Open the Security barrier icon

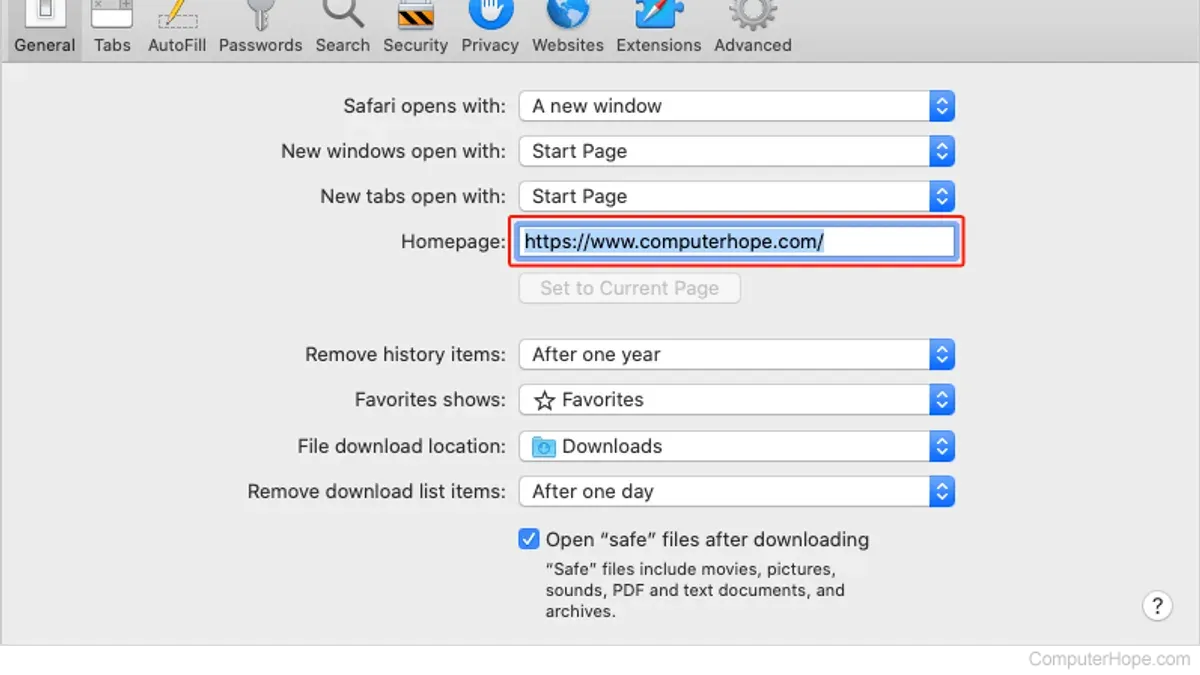415,14
